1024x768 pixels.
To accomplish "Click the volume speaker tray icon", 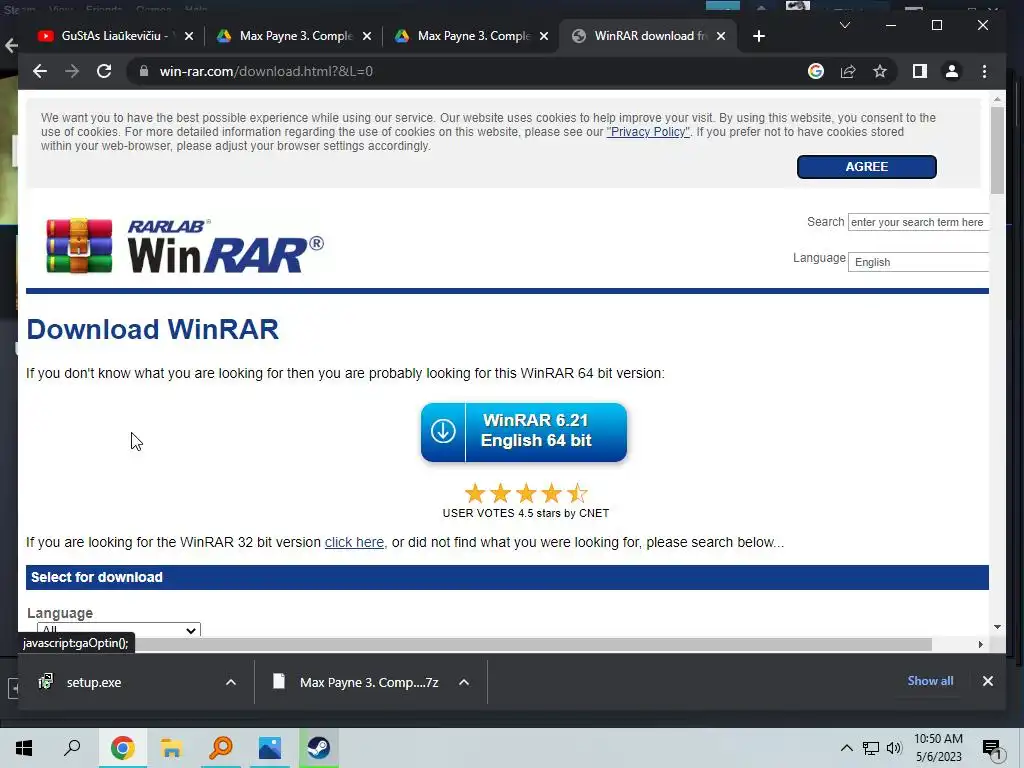I will coord(894,748).
